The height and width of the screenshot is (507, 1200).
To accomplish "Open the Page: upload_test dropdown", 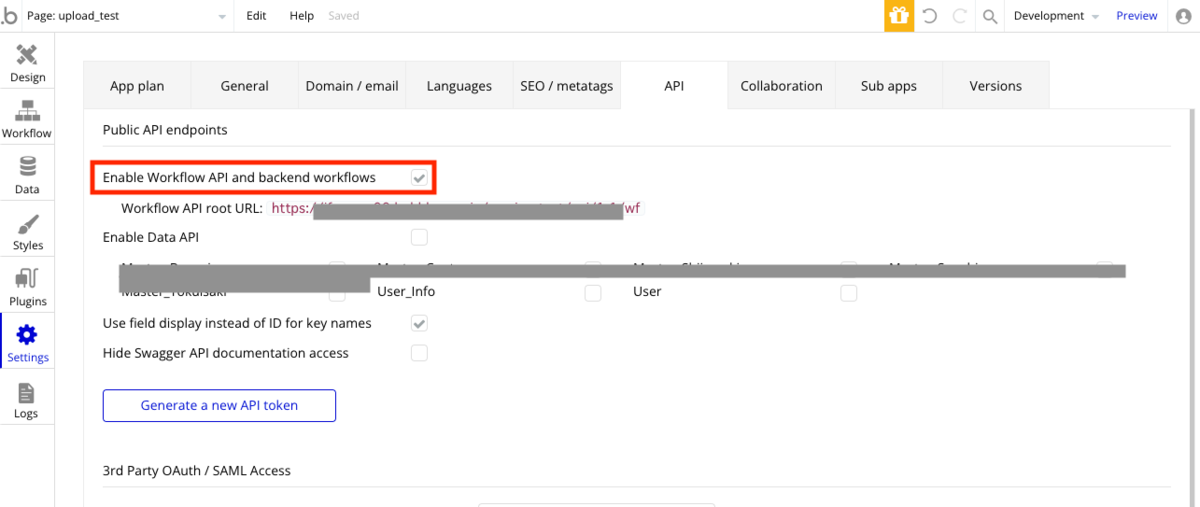I will [x=127, y=16].
